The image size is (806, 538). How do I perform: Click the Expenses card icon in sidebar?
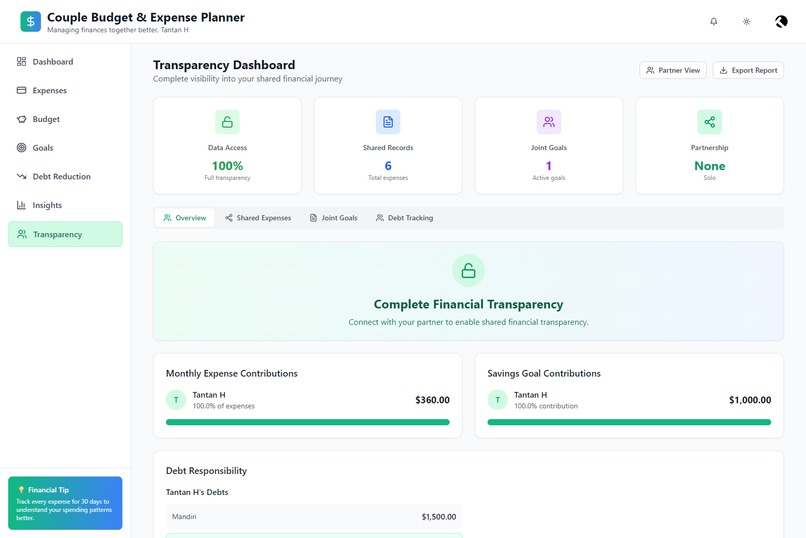(x=21, y=90)
